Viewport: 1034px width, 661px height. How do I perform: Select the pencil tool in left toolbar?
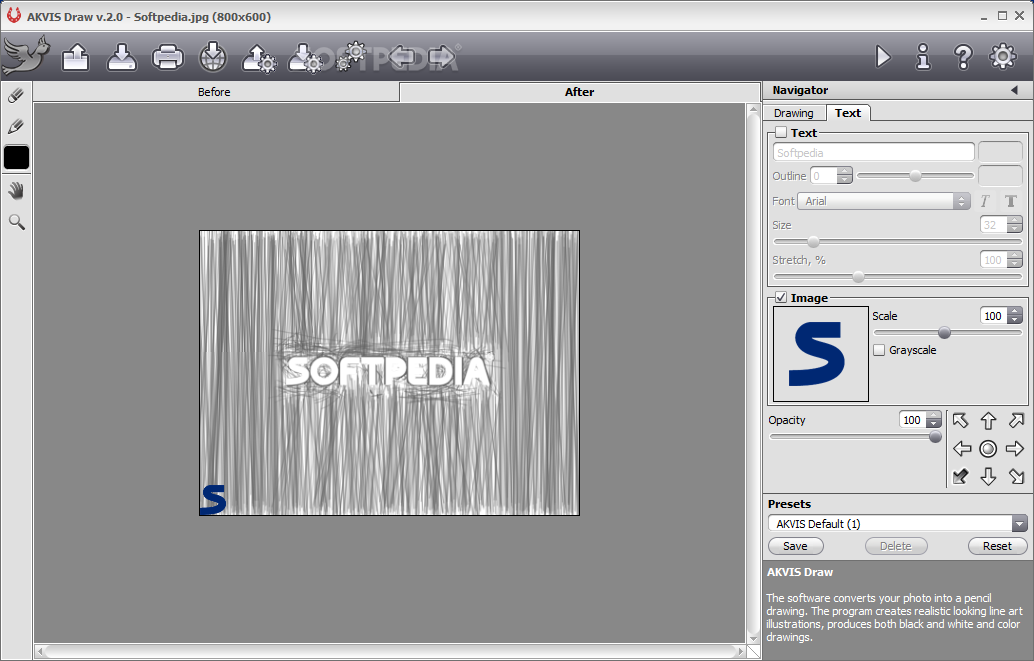click(x=16, y=125)
